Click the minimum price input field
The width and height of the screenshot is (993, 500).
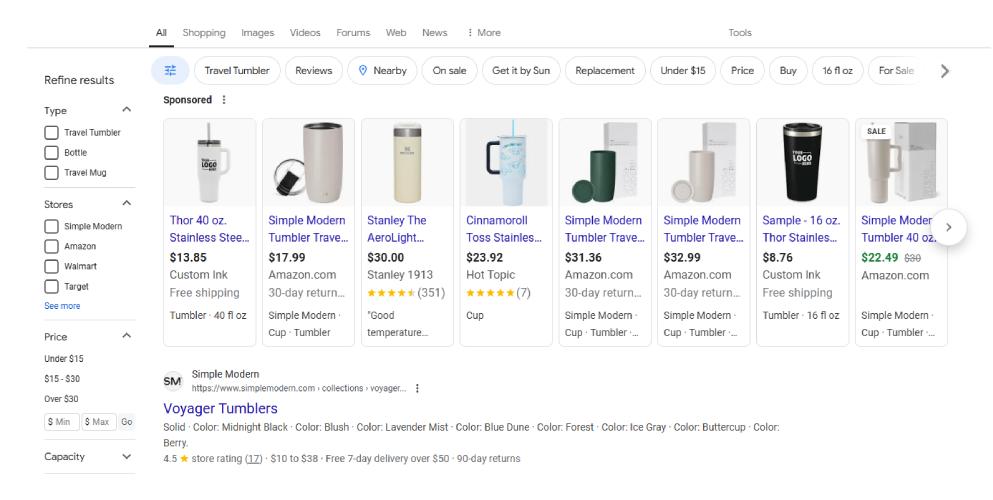(60, 422)
